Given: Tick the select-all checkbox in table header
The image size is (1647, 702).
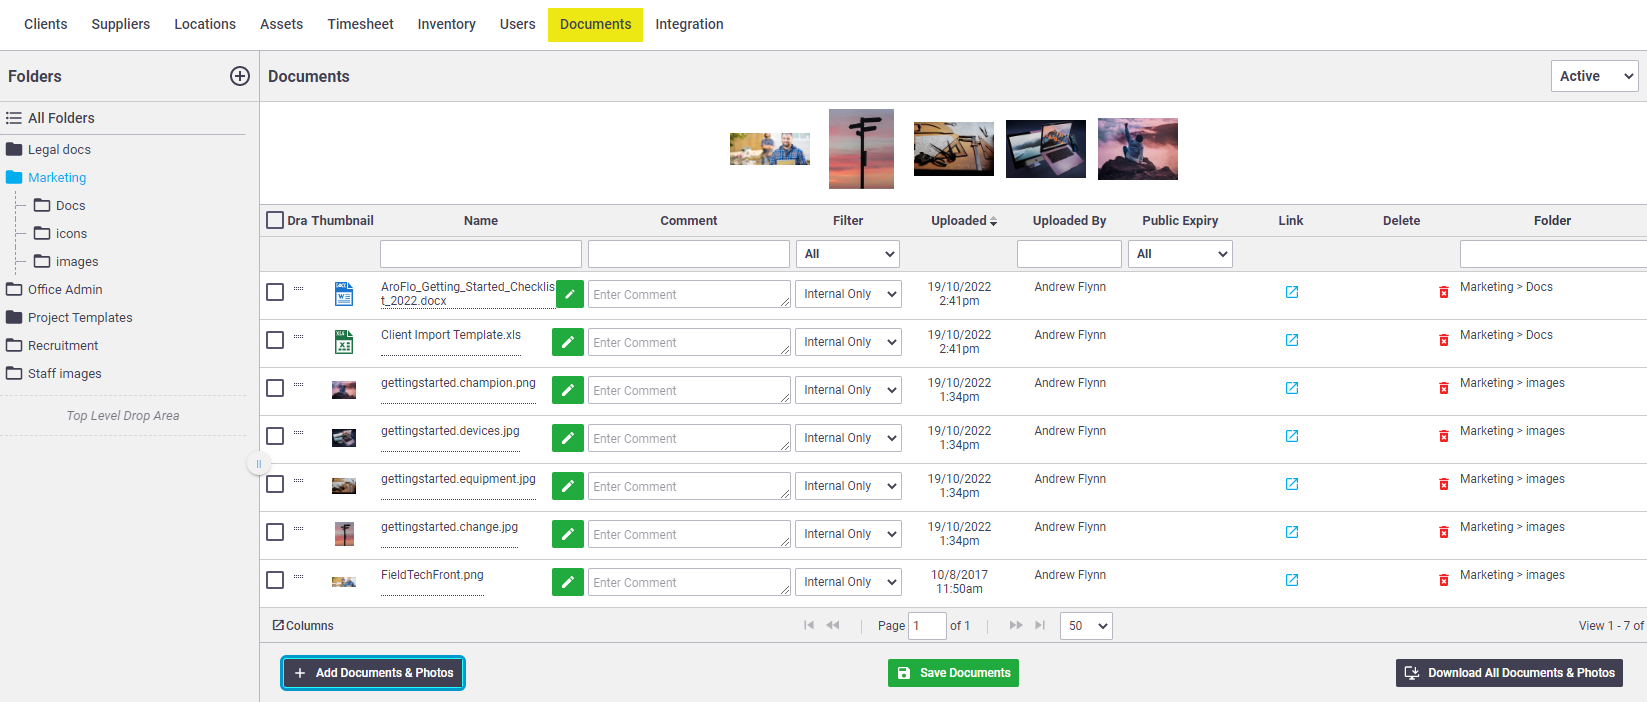Looking at the screenshot, I should 275,220.
